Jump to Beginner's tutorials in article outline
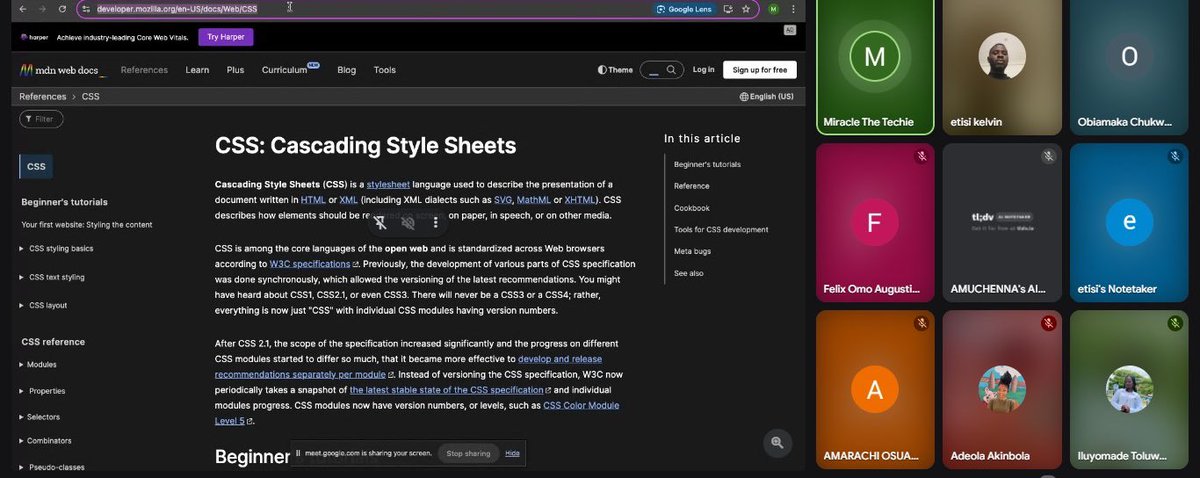 707,164
